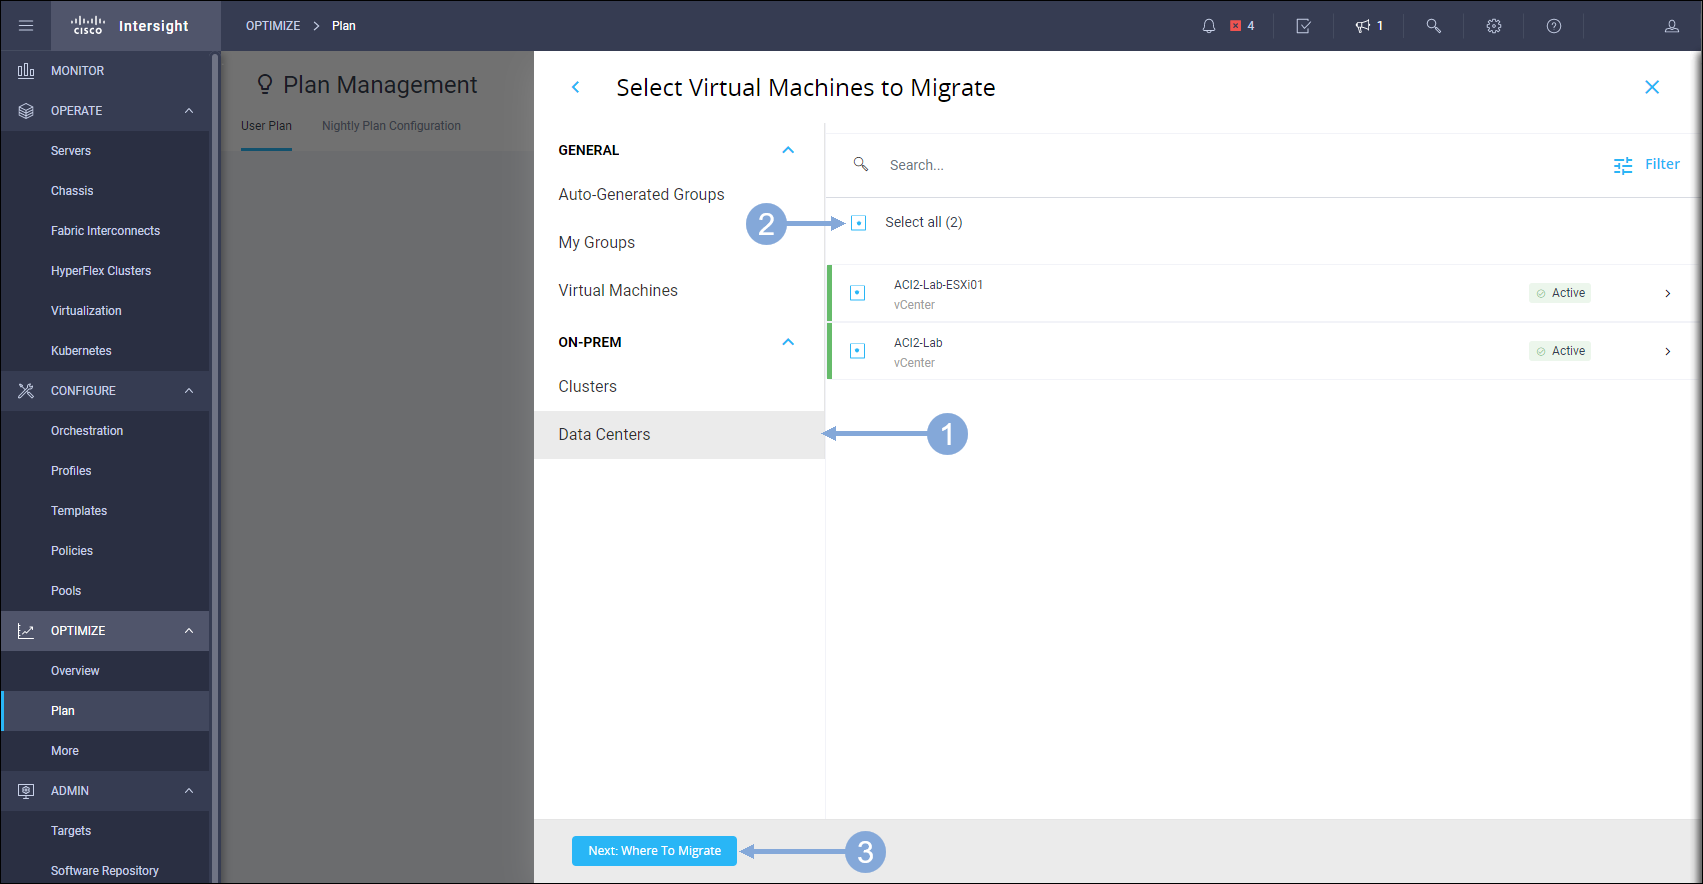Click the search magnifier in VM panel
The height and width of the screenshot is (884, 1703).
coord(861,164)
